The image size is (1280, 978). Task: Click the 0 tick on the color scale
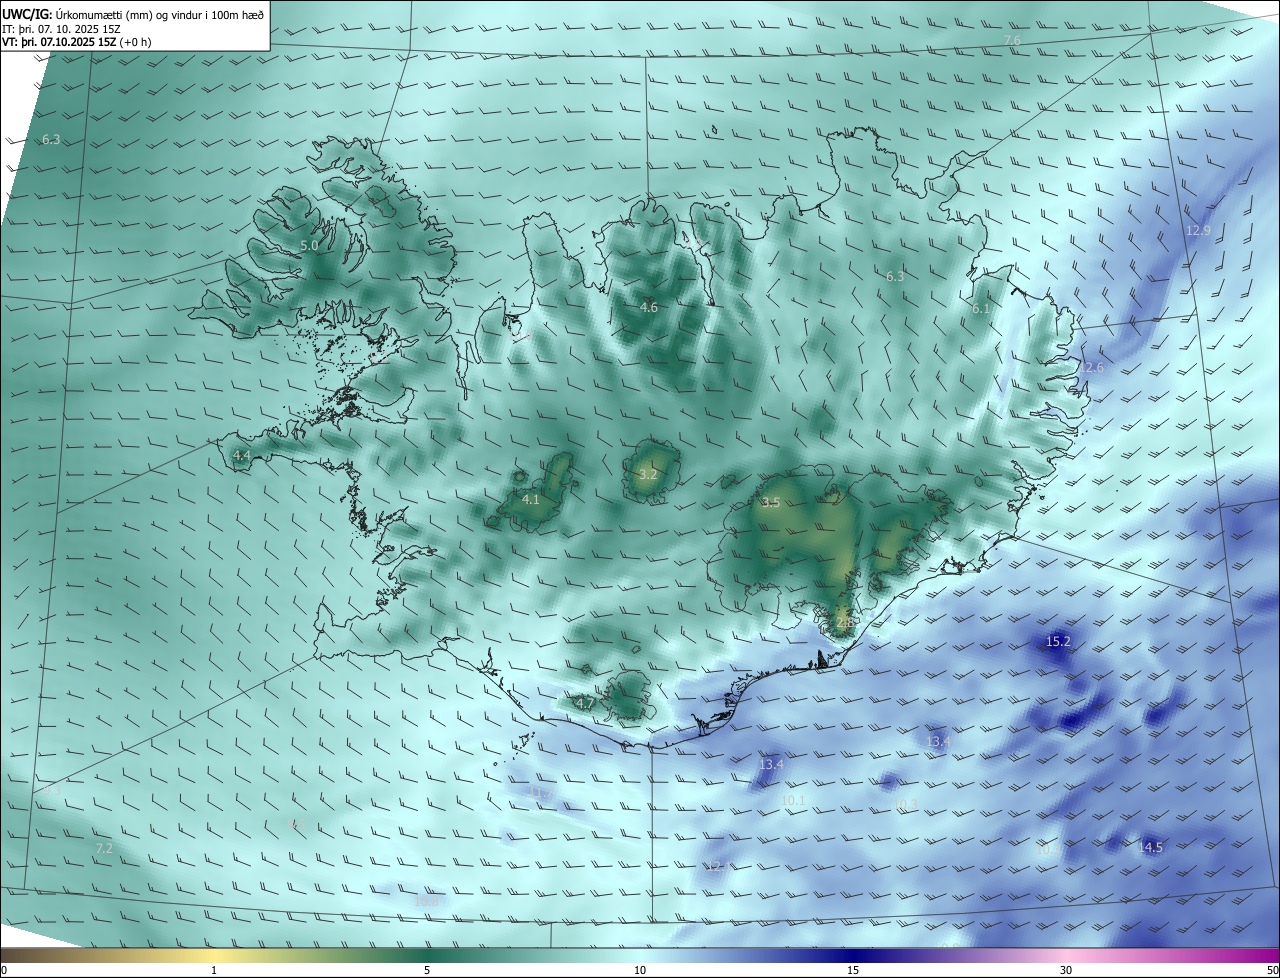(x=4, y=970)
